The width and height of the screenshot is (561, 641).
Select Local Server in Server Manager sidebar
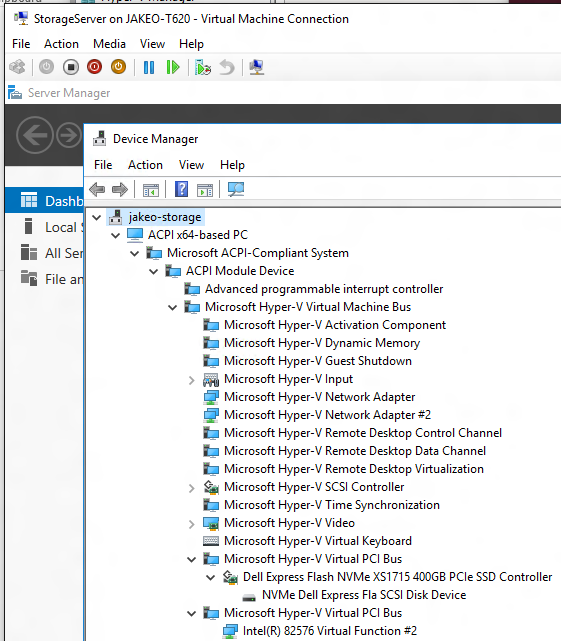point(45,227)
